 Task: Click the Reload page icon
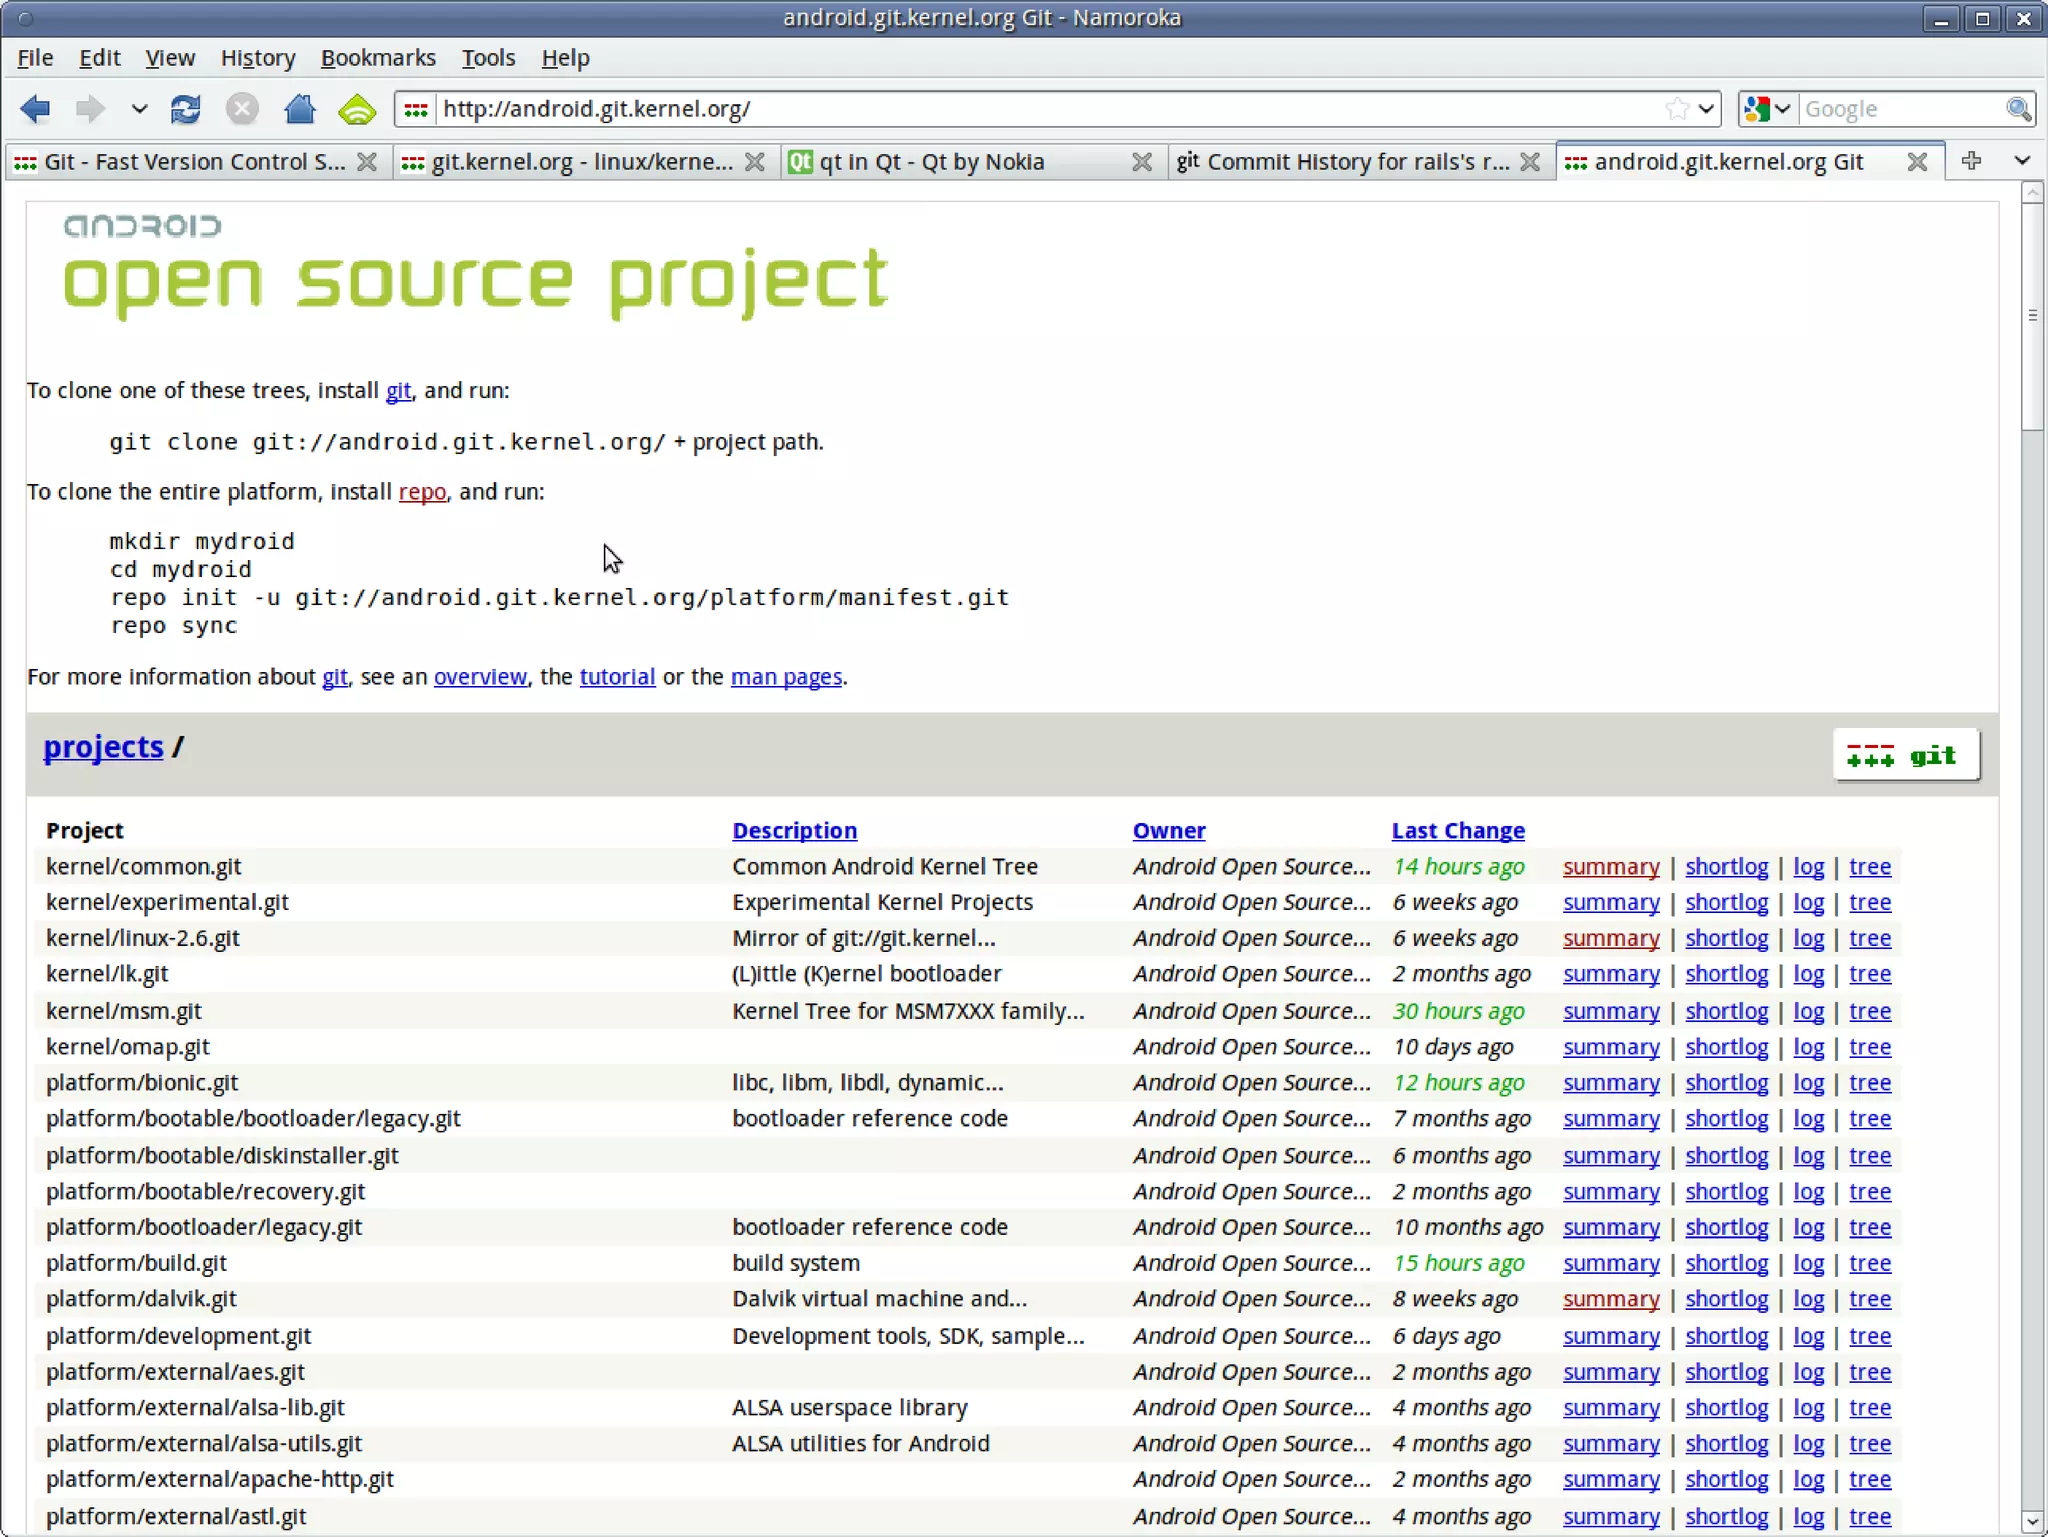click(186, 109)
